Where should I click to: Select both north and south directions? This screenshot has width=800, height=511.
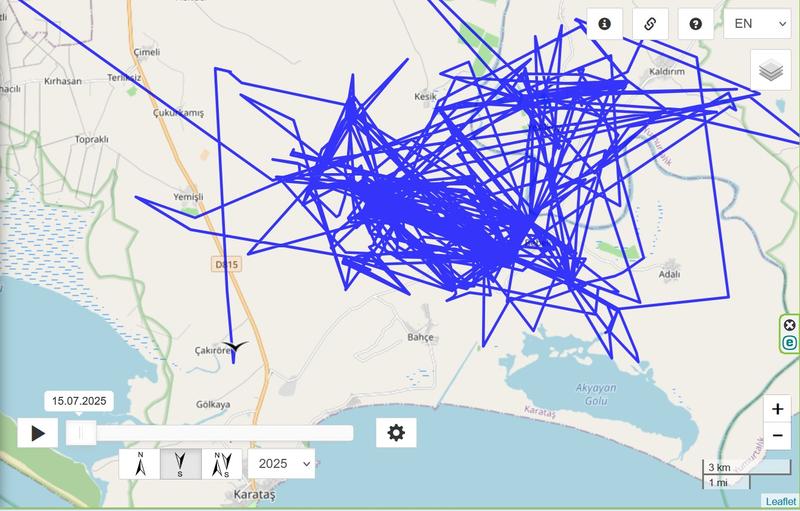[222, 464]
